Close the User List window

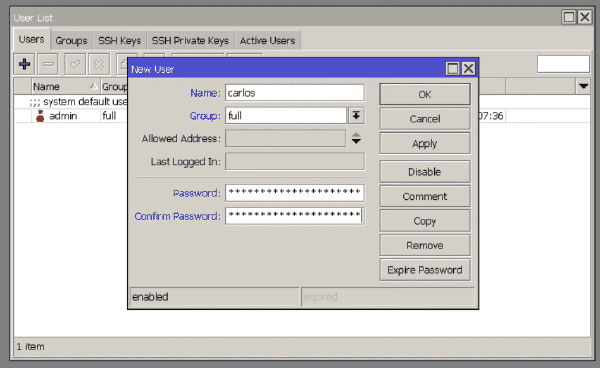point(585,17)
